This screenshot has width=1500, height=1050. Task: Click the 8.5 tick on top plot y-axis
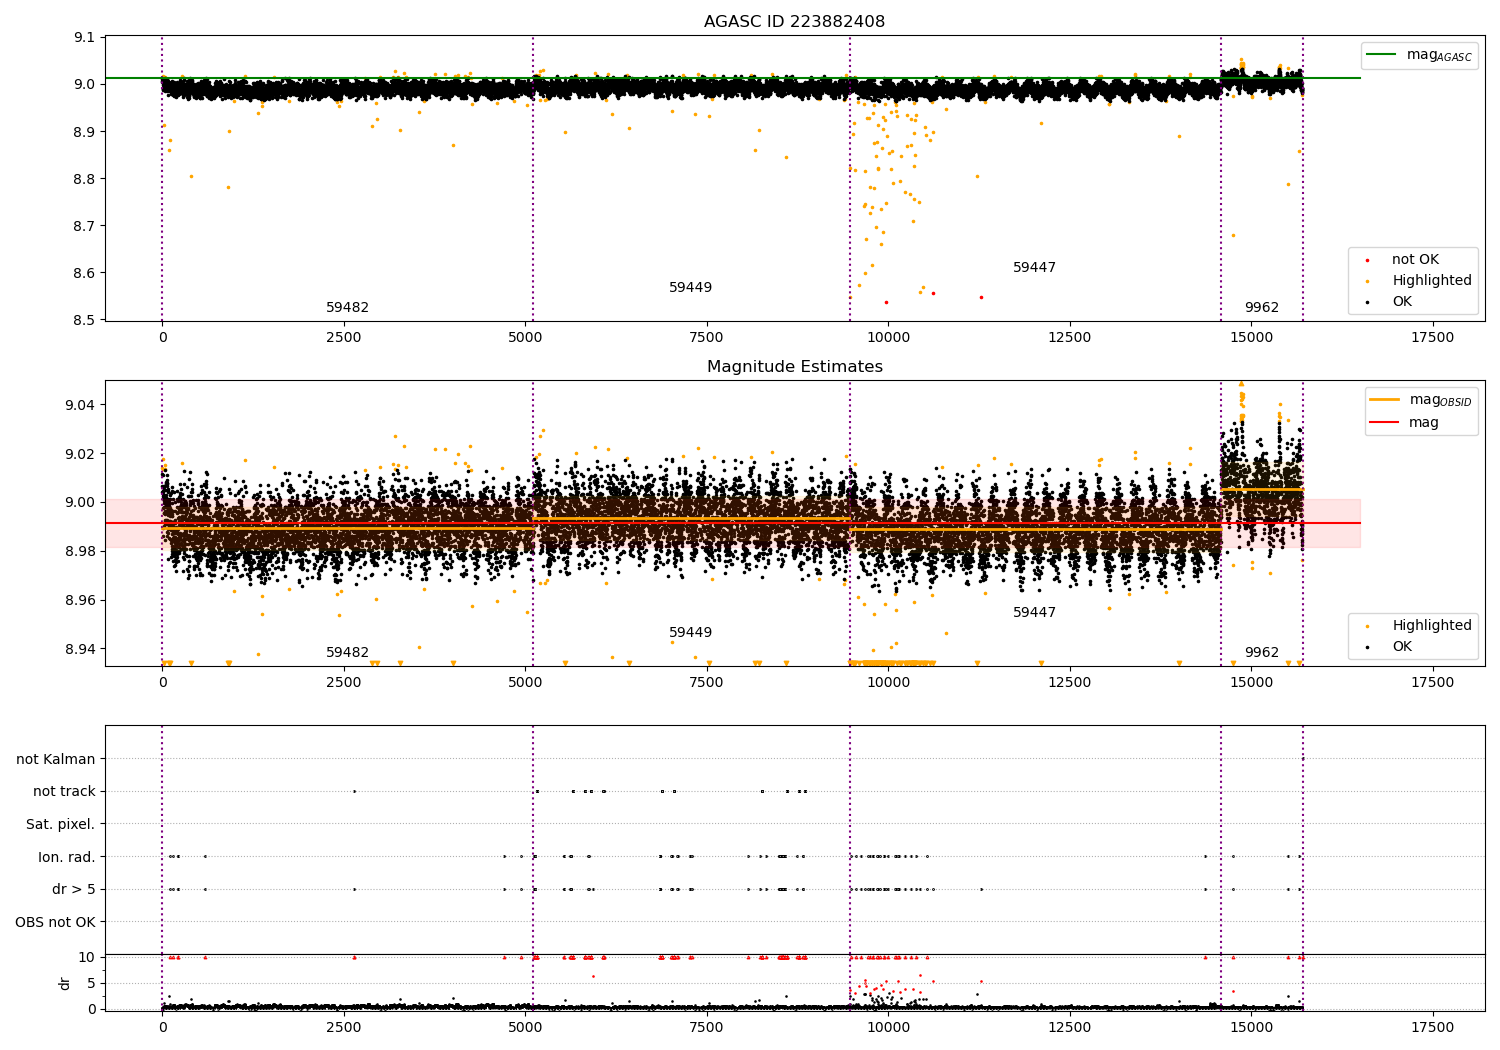(x=84, y=321)
